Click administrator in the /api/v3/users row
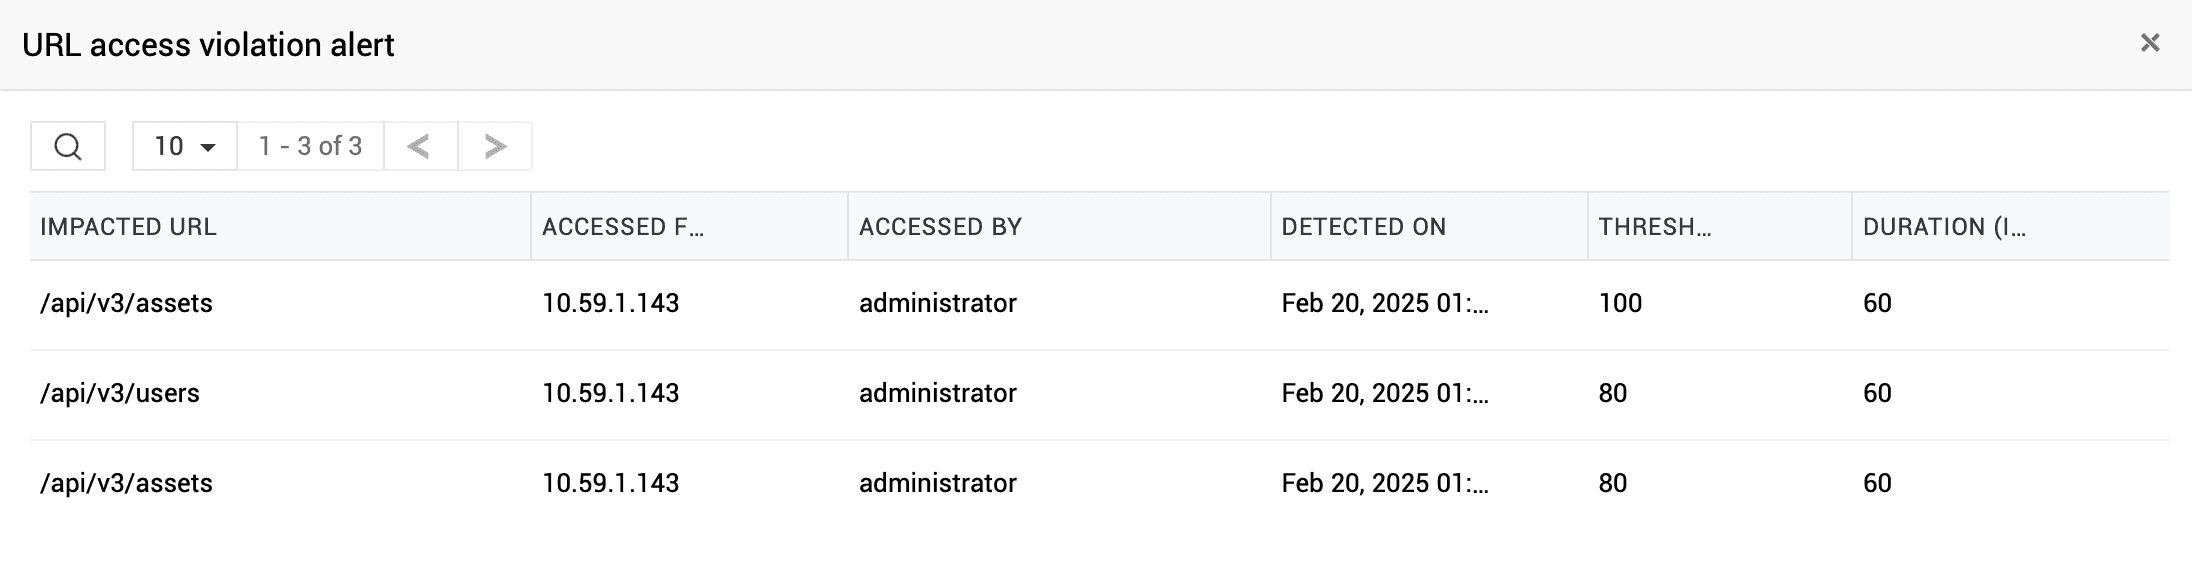Viewport: 2192px width, 562px height. 937,394
